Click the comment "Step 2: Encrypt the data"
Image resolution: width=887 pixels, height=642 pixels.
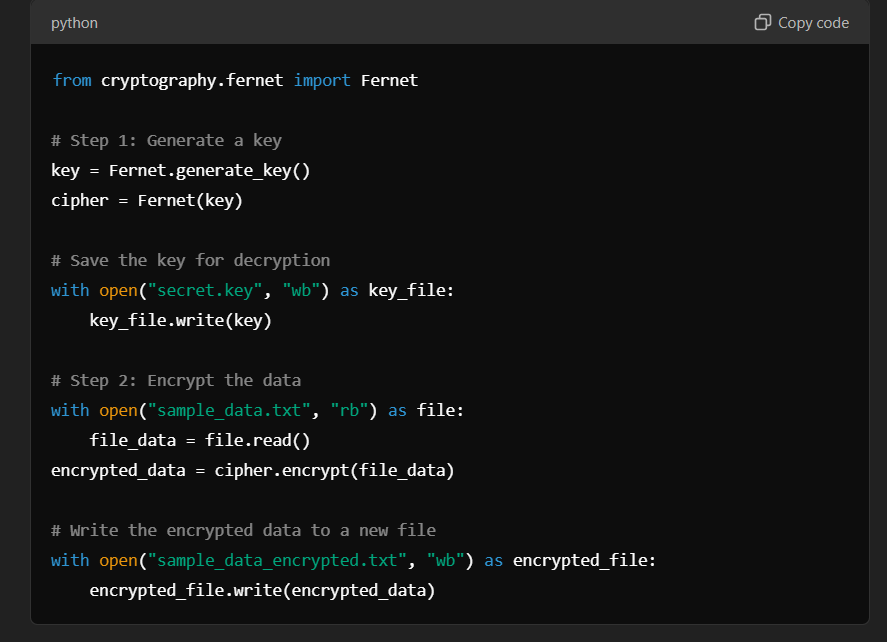click(x=176, y=380)
